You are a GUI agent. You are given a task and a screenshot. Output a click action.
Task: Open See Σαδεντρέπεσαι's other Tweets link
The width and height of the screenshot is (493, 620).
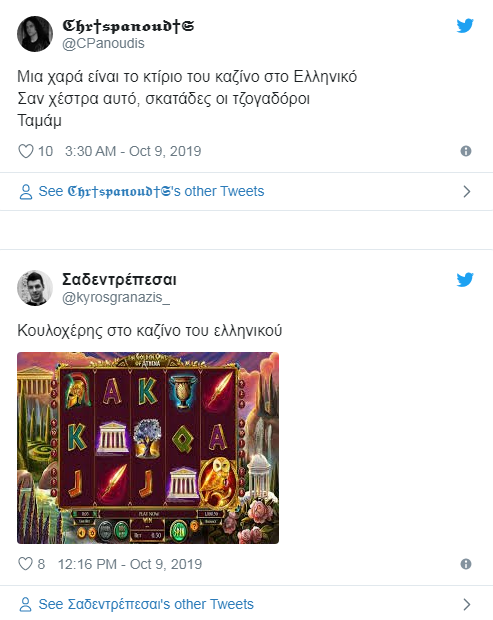146,604
